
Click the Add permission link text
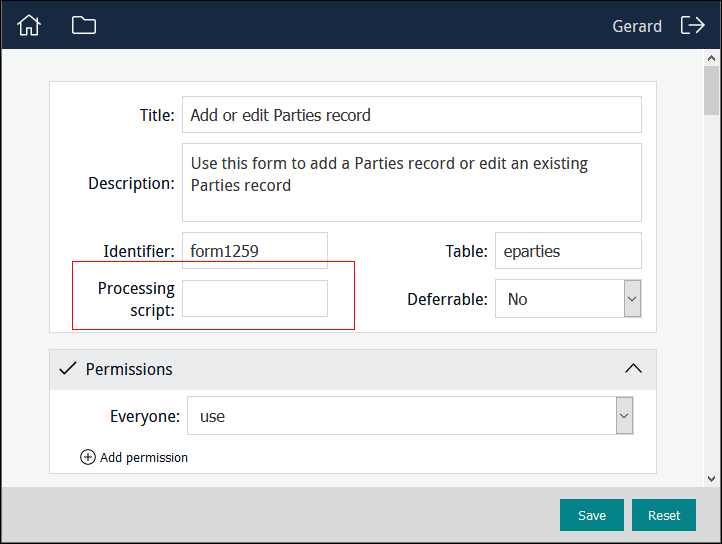pos(144,457)
